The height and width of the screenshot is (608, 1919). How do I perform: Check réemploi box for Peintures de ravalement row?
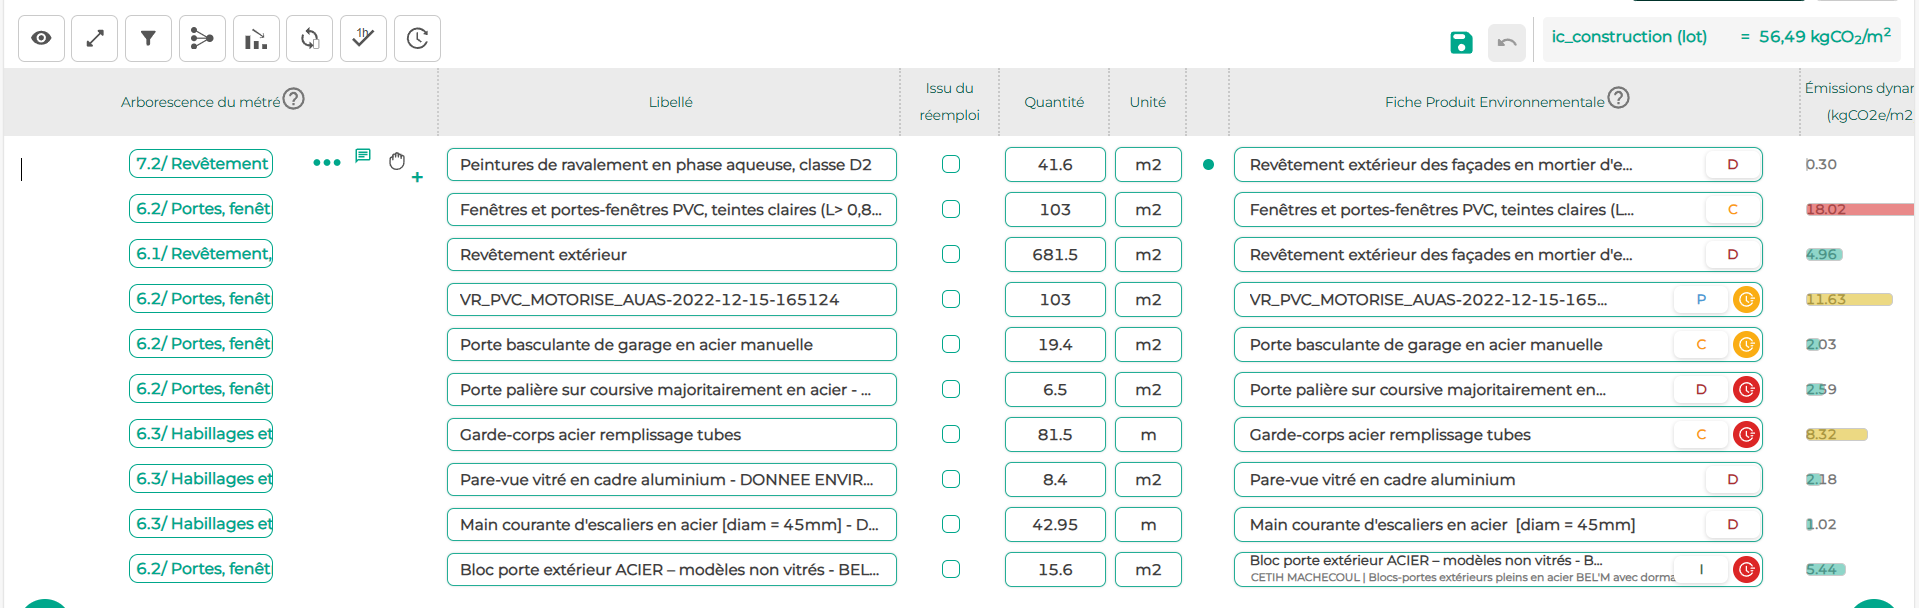pyautogui.click(x=951, y=164)
